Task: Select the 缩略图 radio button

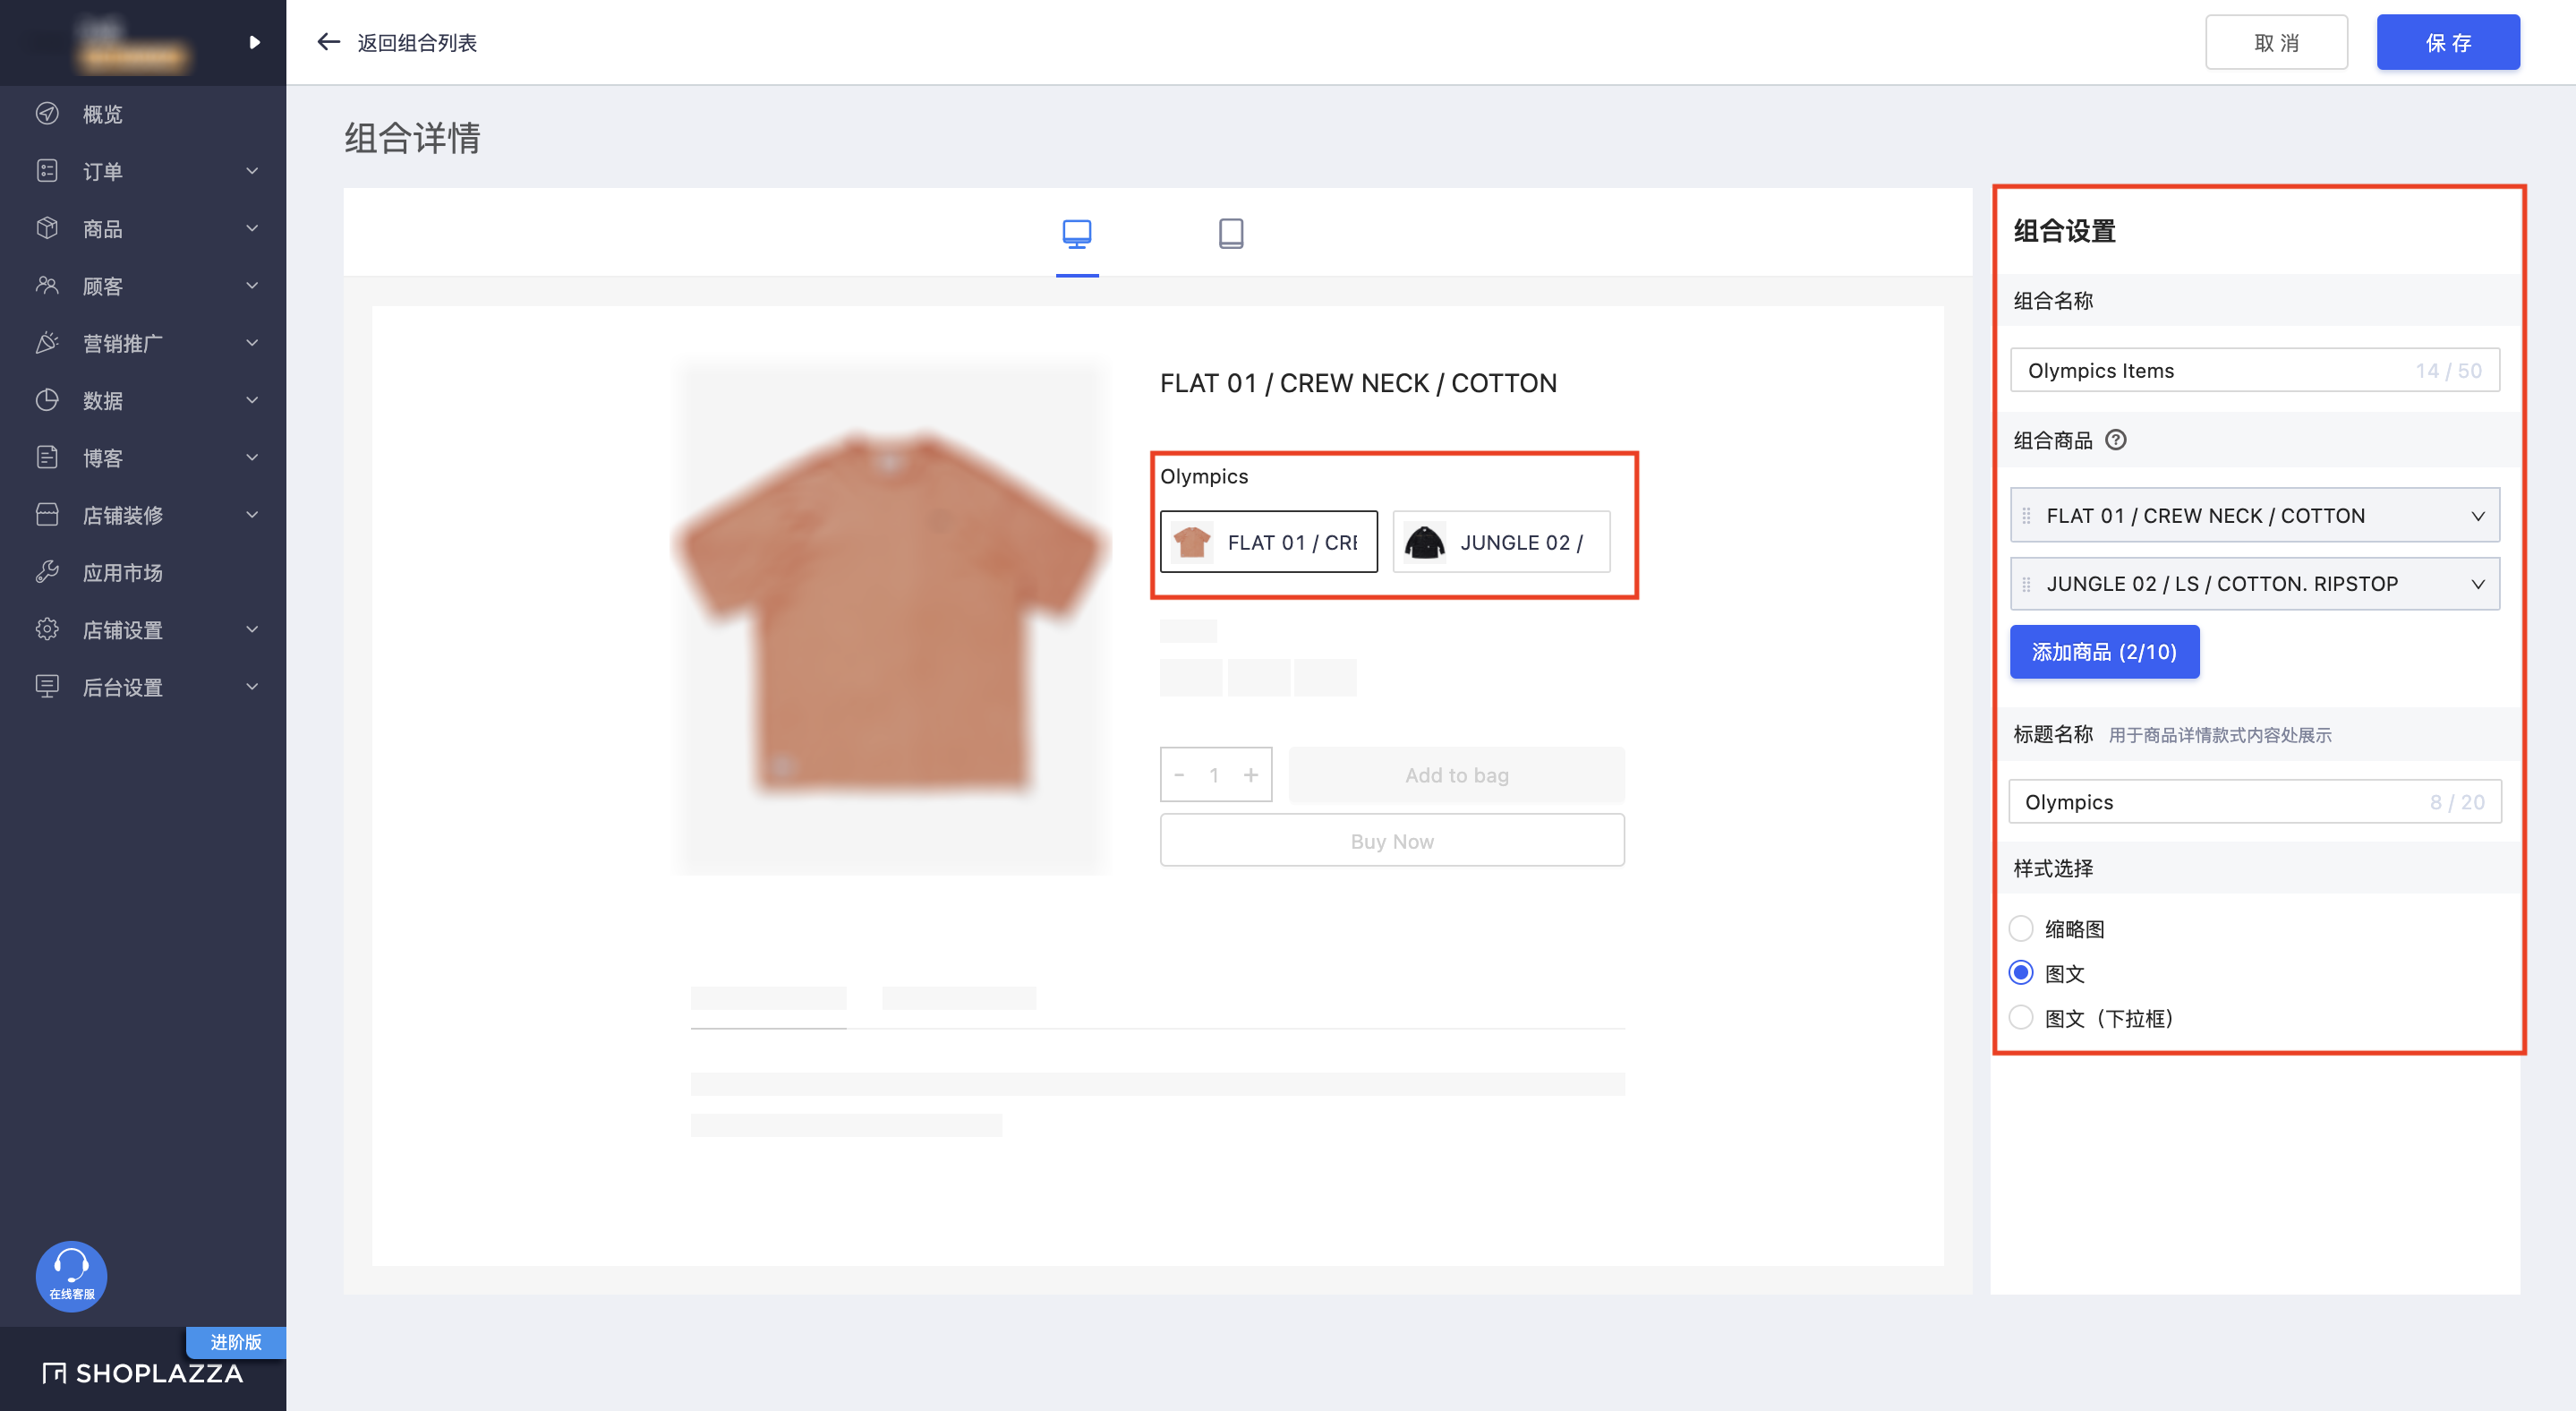Action: tap(2020, 928)
